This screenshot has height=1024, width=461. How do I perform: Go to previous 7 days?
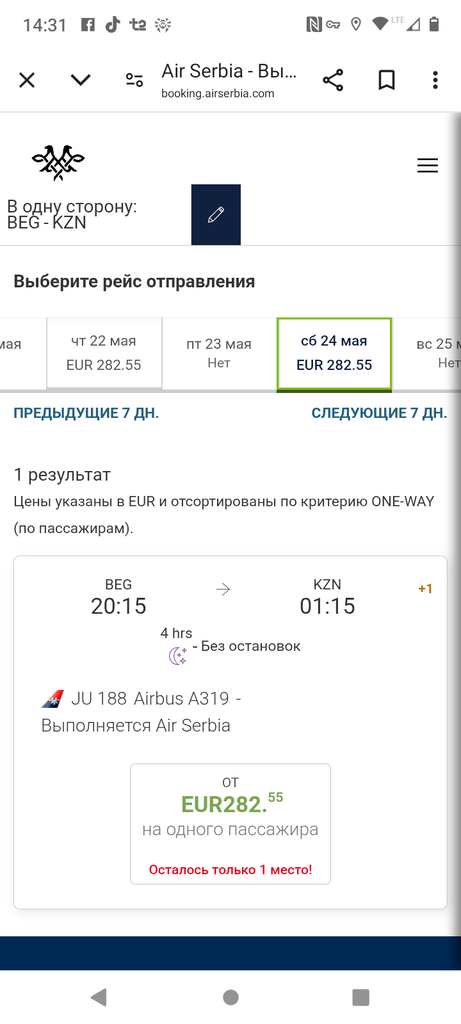86,413
